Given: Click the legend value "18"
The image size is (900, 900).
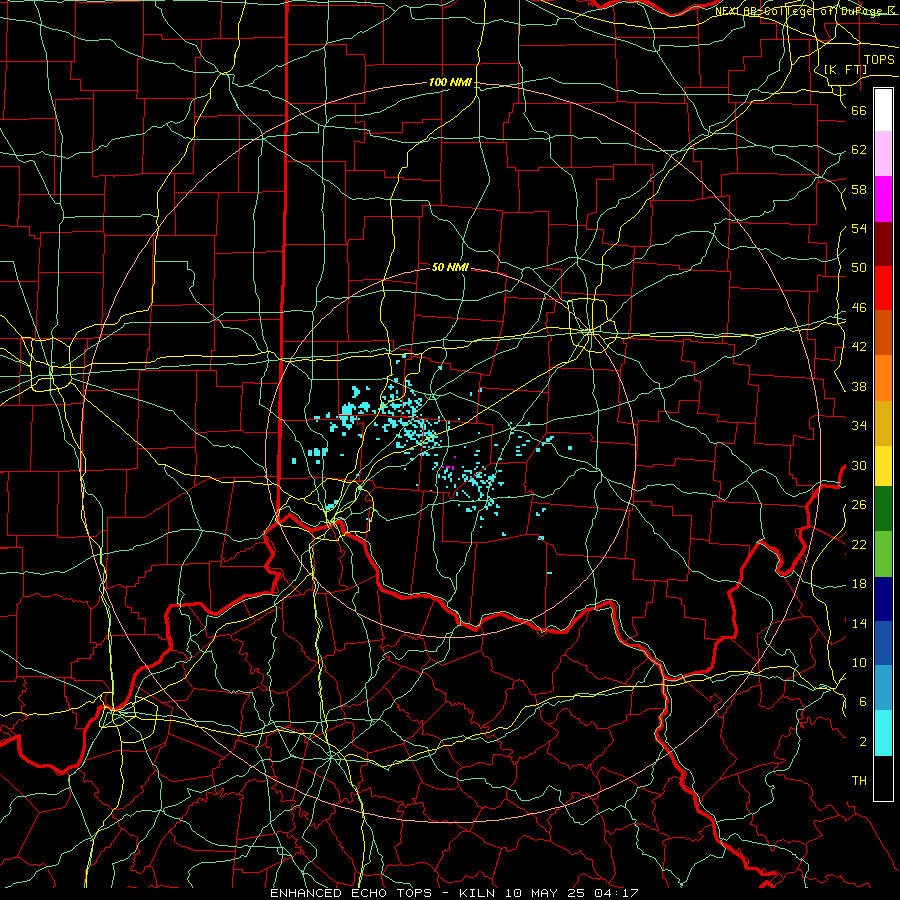Looking at the screenshot, I should pyautogui.click(x=859, y=584).
